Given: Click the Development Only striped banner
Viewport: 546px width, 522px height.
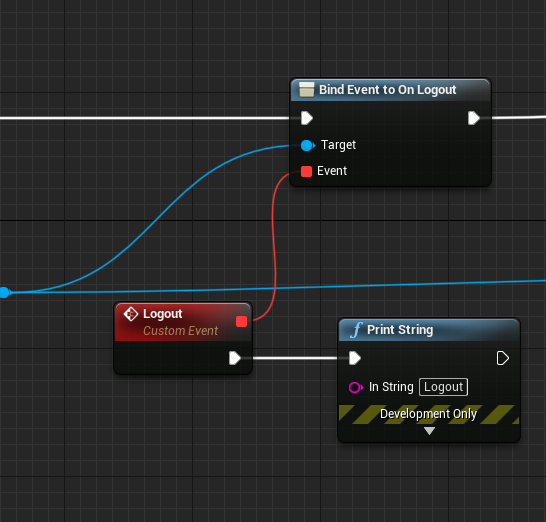Looking at the screenshot, I should tap(429, 414).
